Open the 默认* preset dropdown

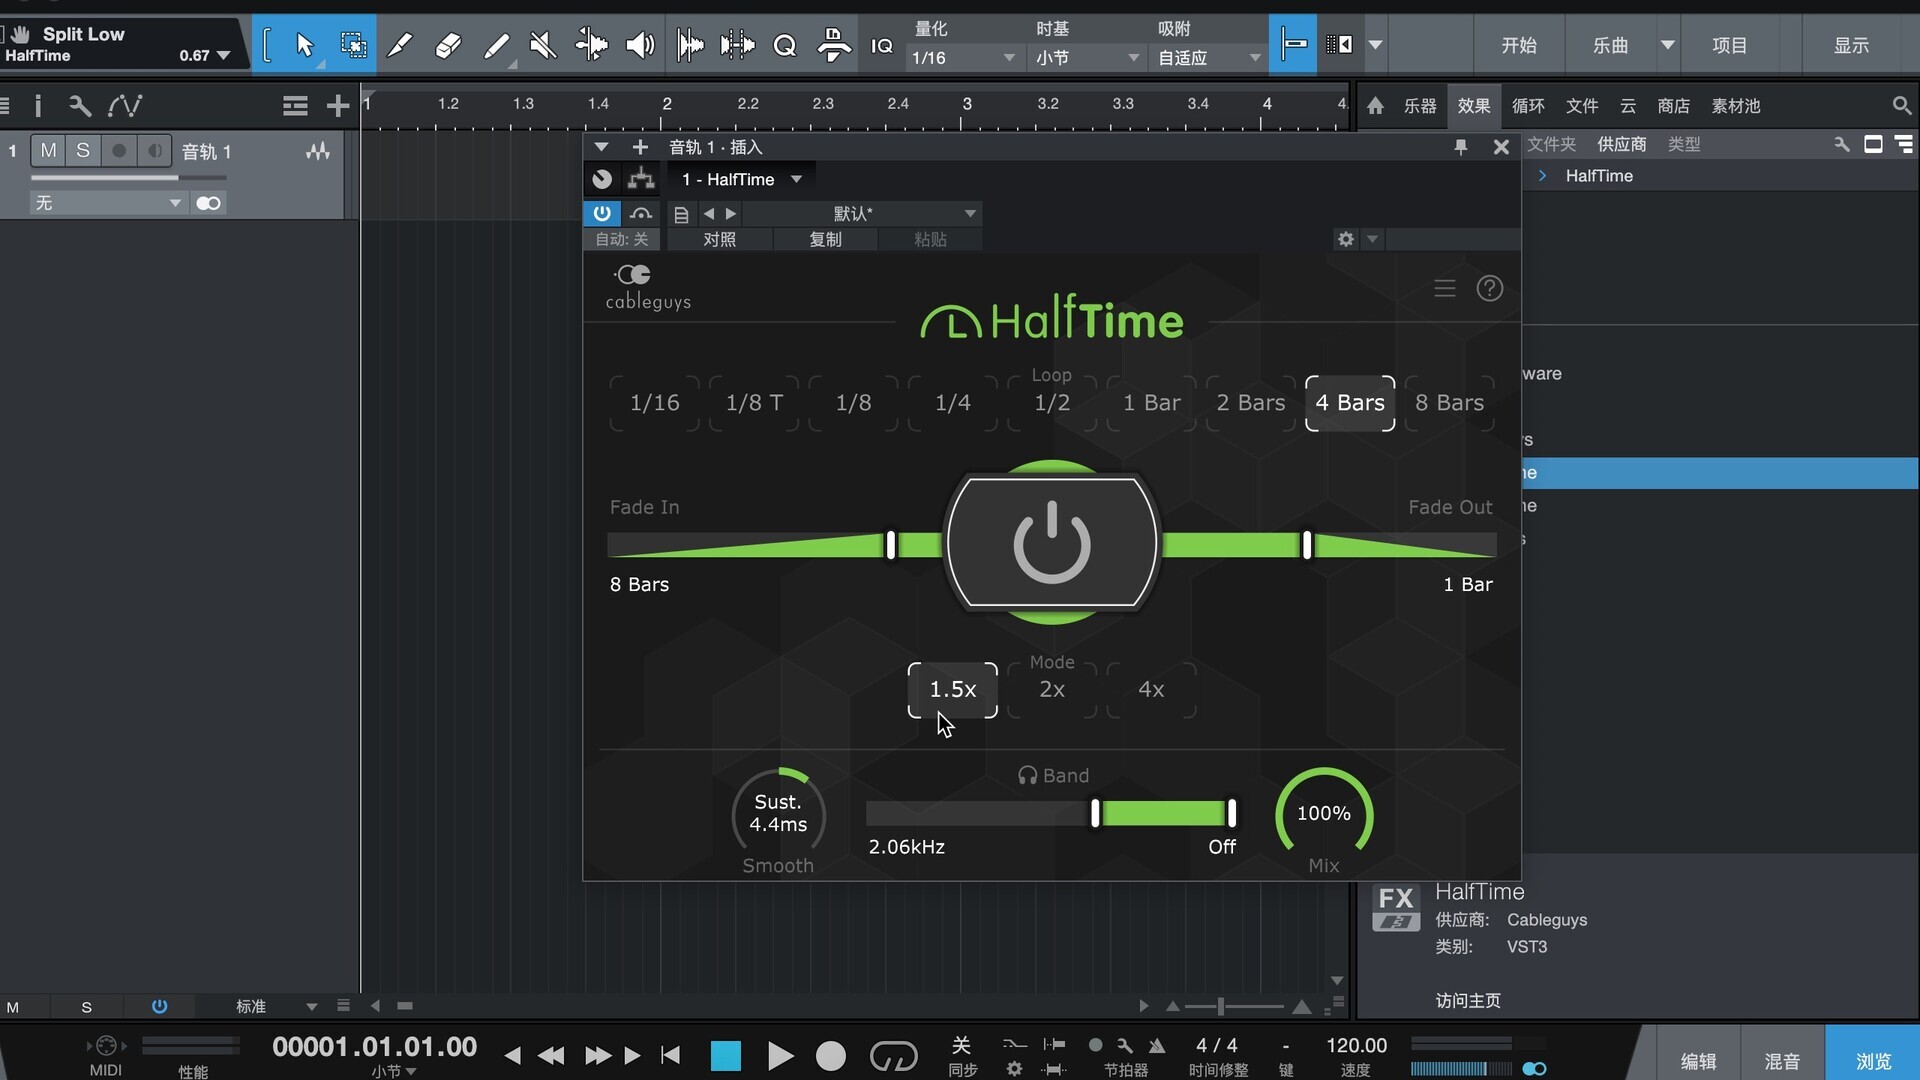[862, 214]
